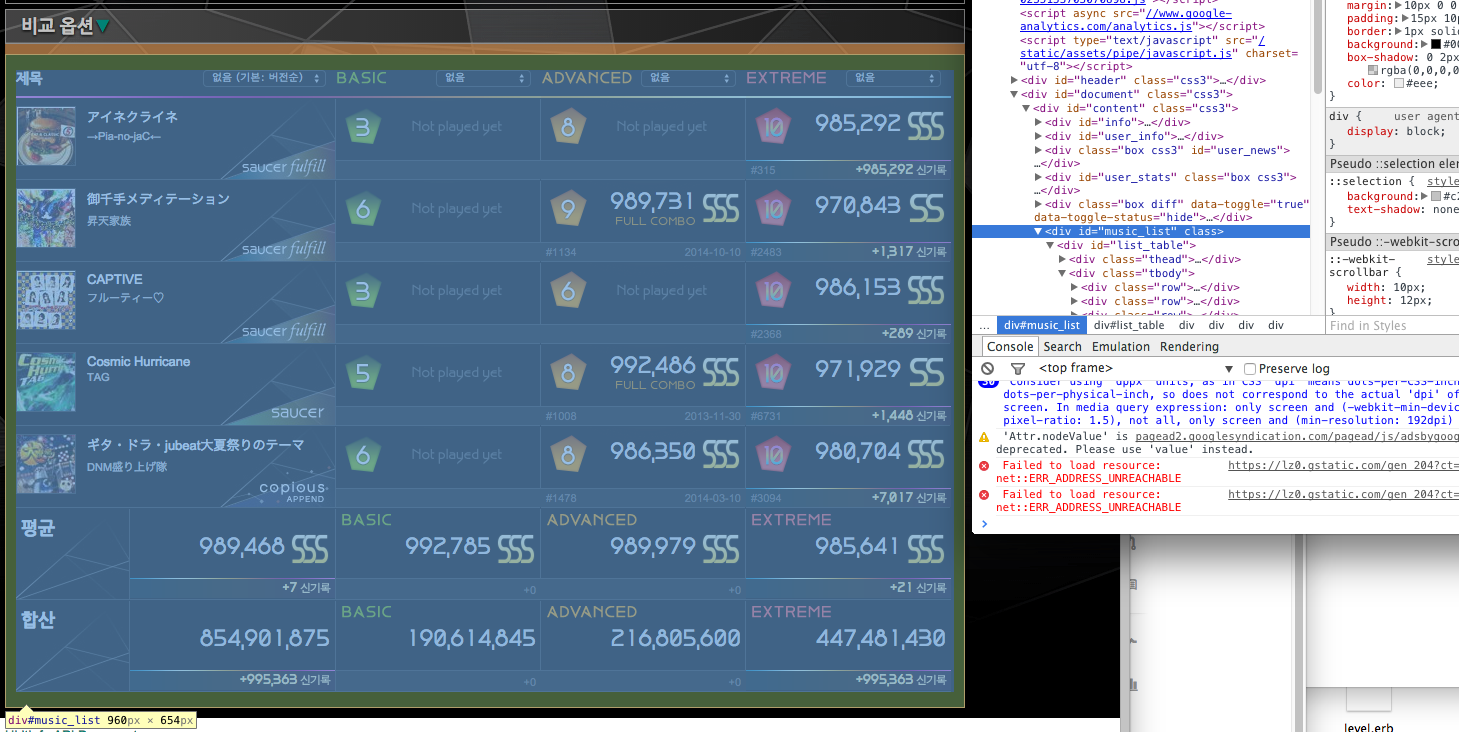Screen dimensions: 1459x732
Task: Switch to the Rendering drawer tab
Action: pos(1189,347)
